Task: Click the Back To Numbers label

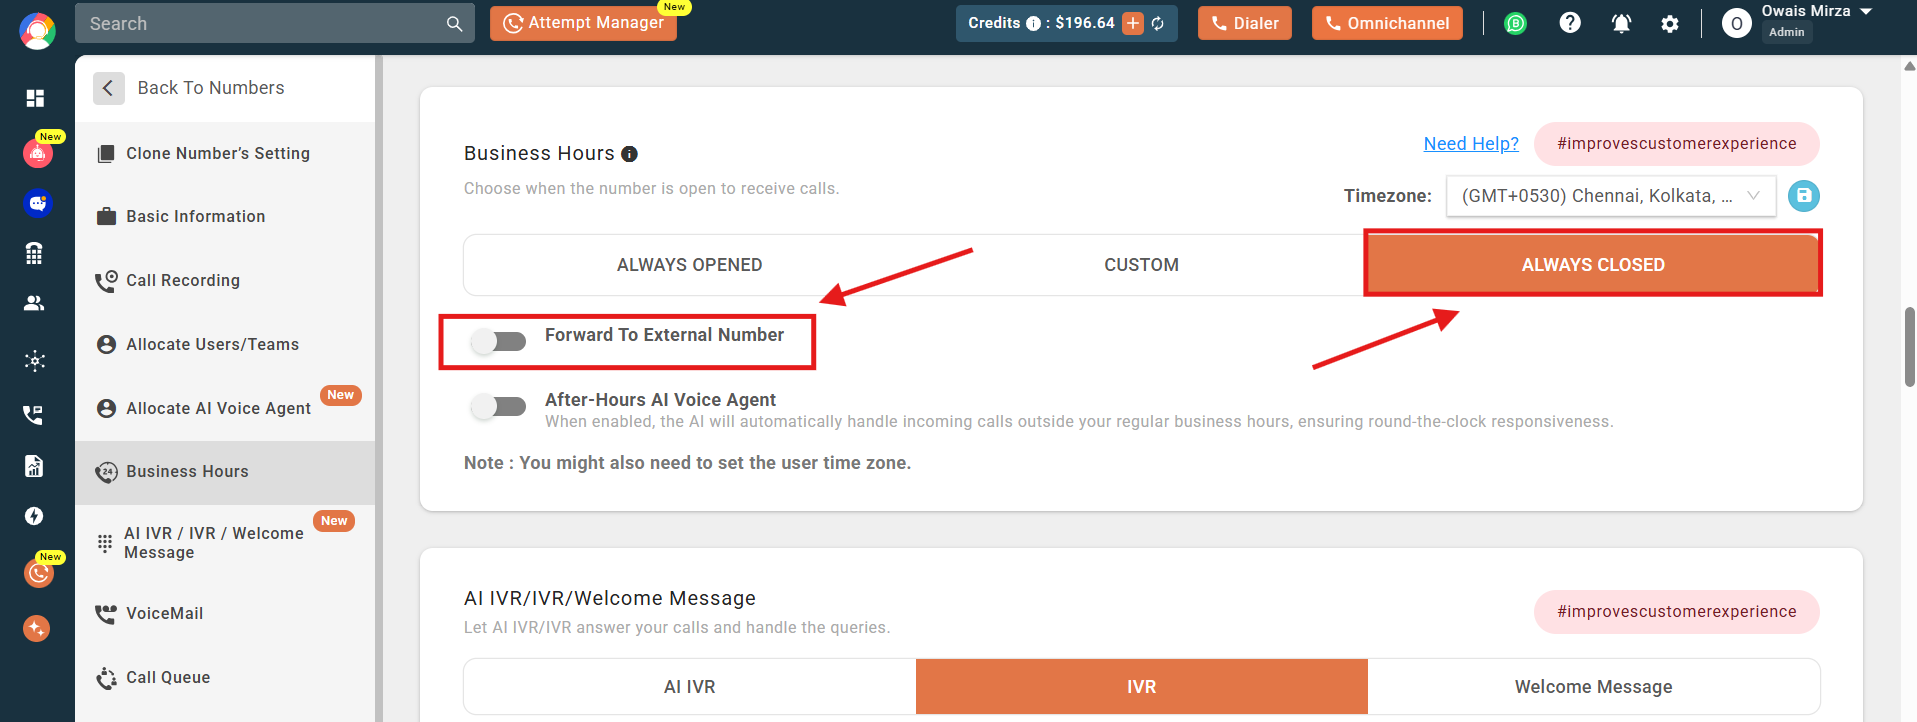Action: tap(211, 88)
